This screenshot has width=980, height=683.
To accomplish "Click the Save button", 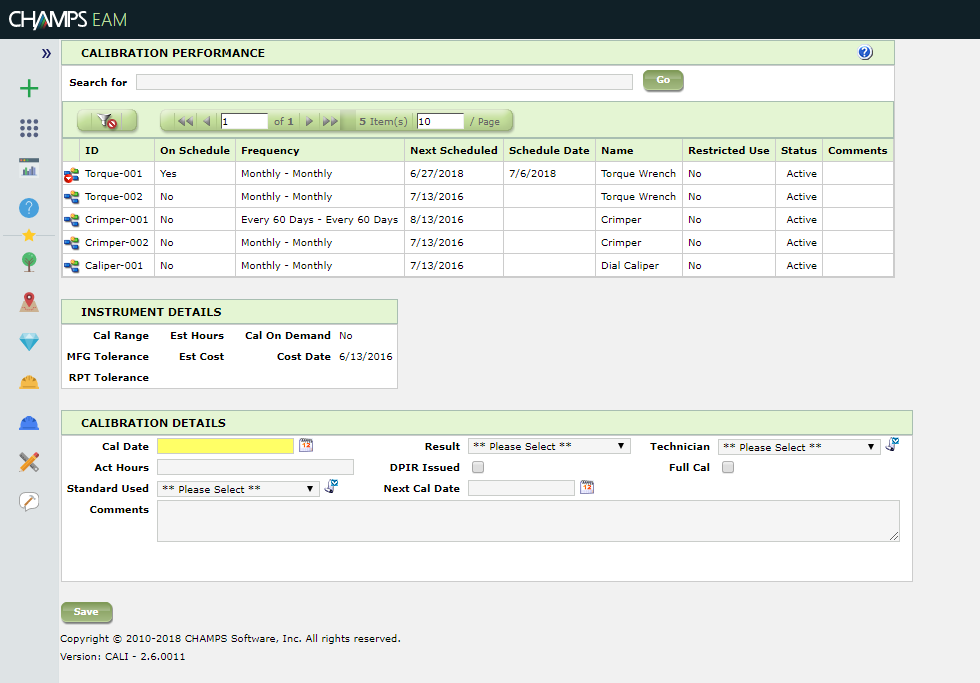I will (x=86, y=612).
